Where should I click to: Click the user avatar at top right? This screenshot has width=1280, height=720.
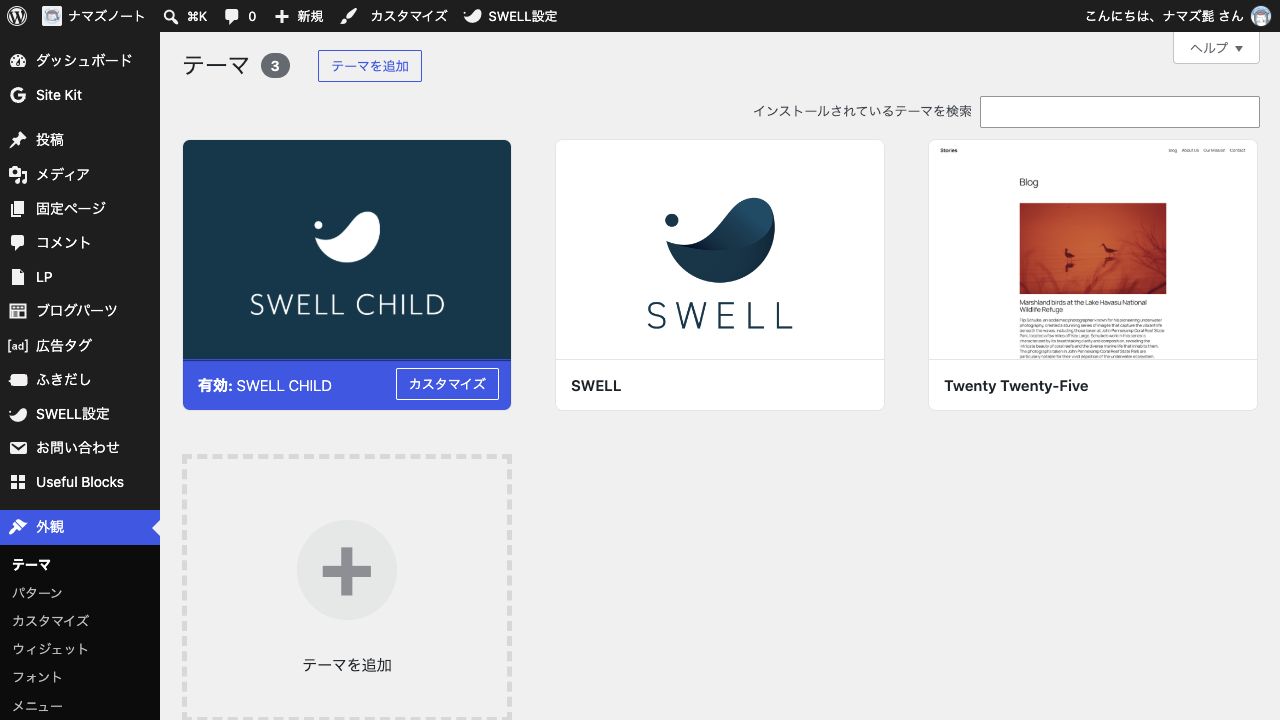[1261, 16]
